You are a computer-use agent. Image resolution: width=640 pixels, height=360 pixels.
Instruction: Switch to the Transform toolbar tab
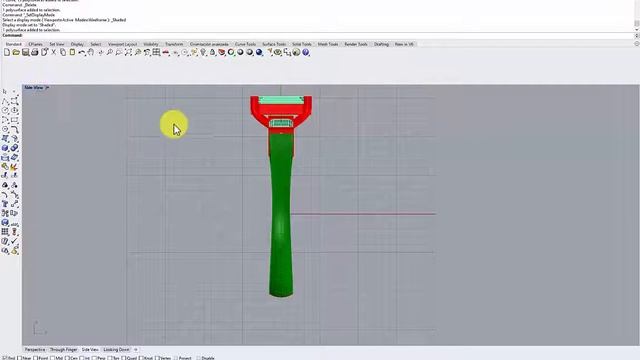click(174, 44)
